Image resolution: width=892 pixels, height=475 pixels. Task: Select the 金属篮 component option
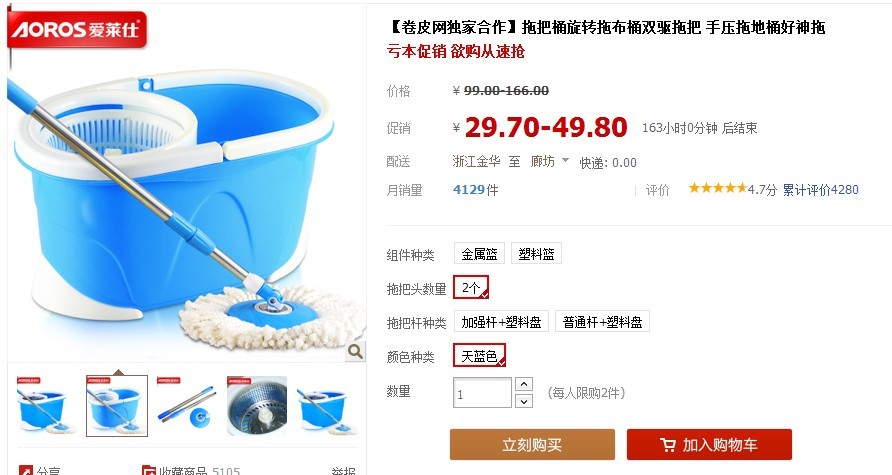[x=479, y=254]
